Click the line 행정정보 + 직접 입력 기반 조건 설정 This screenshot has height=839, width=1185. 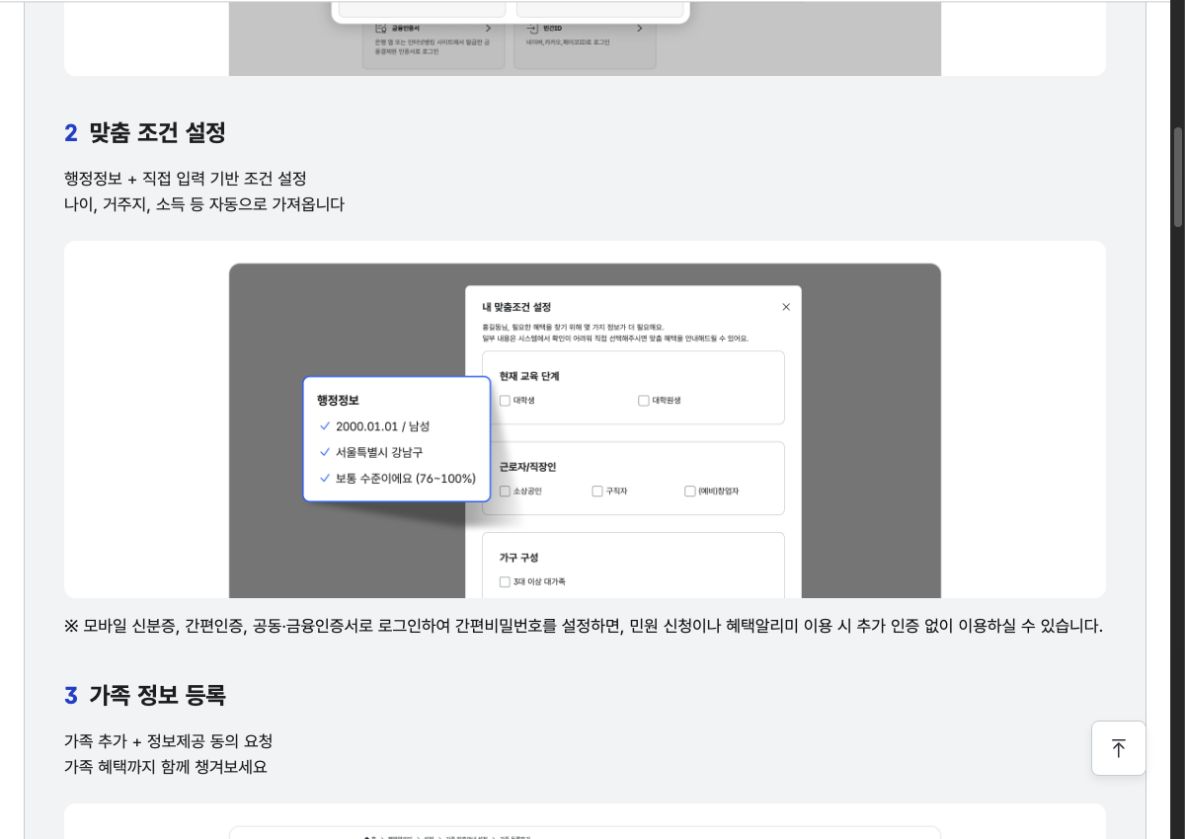(x=185, y=179)
